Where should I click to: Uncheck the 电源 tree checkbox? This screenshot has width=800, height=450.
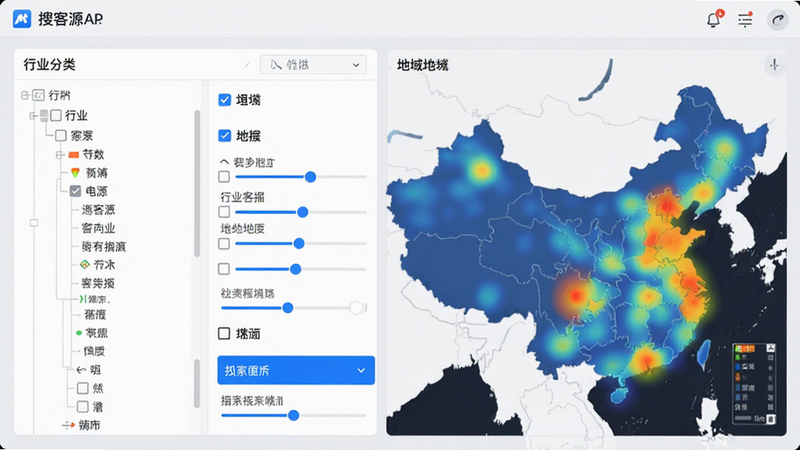click(x=76, y=191)
